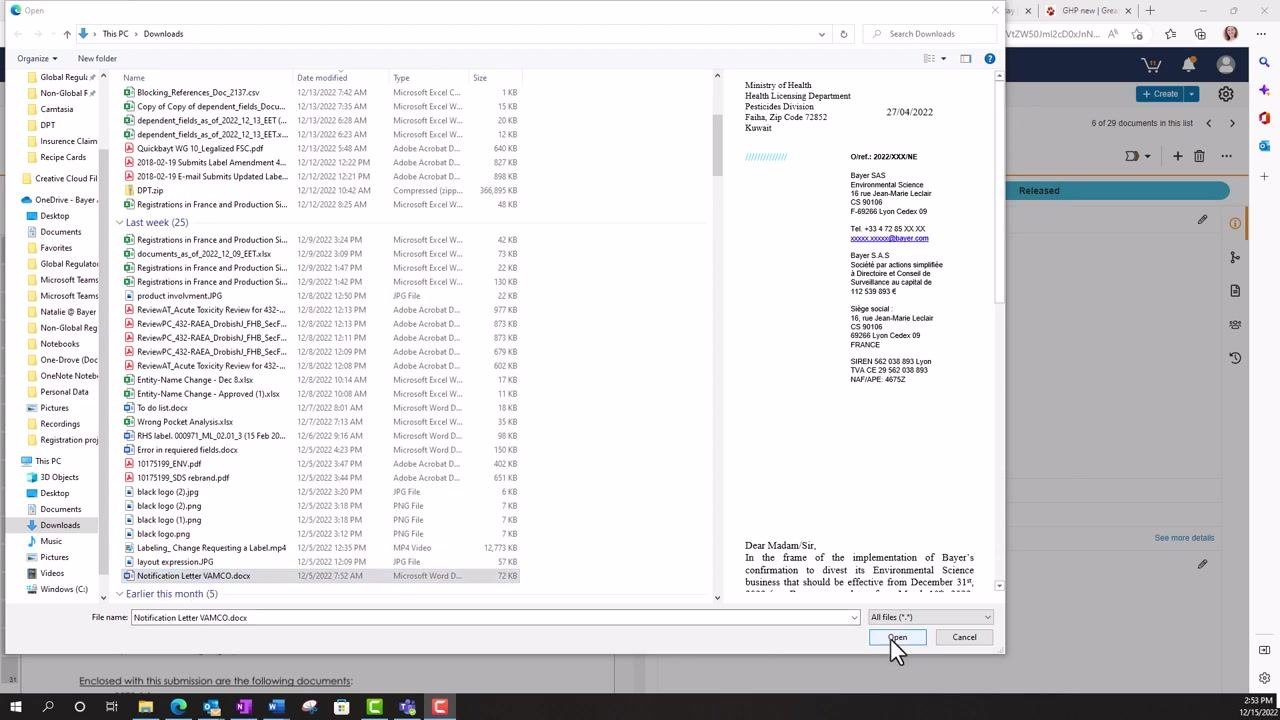Open the file dialog help icon
1280x720 pixels.
point(989,59)
